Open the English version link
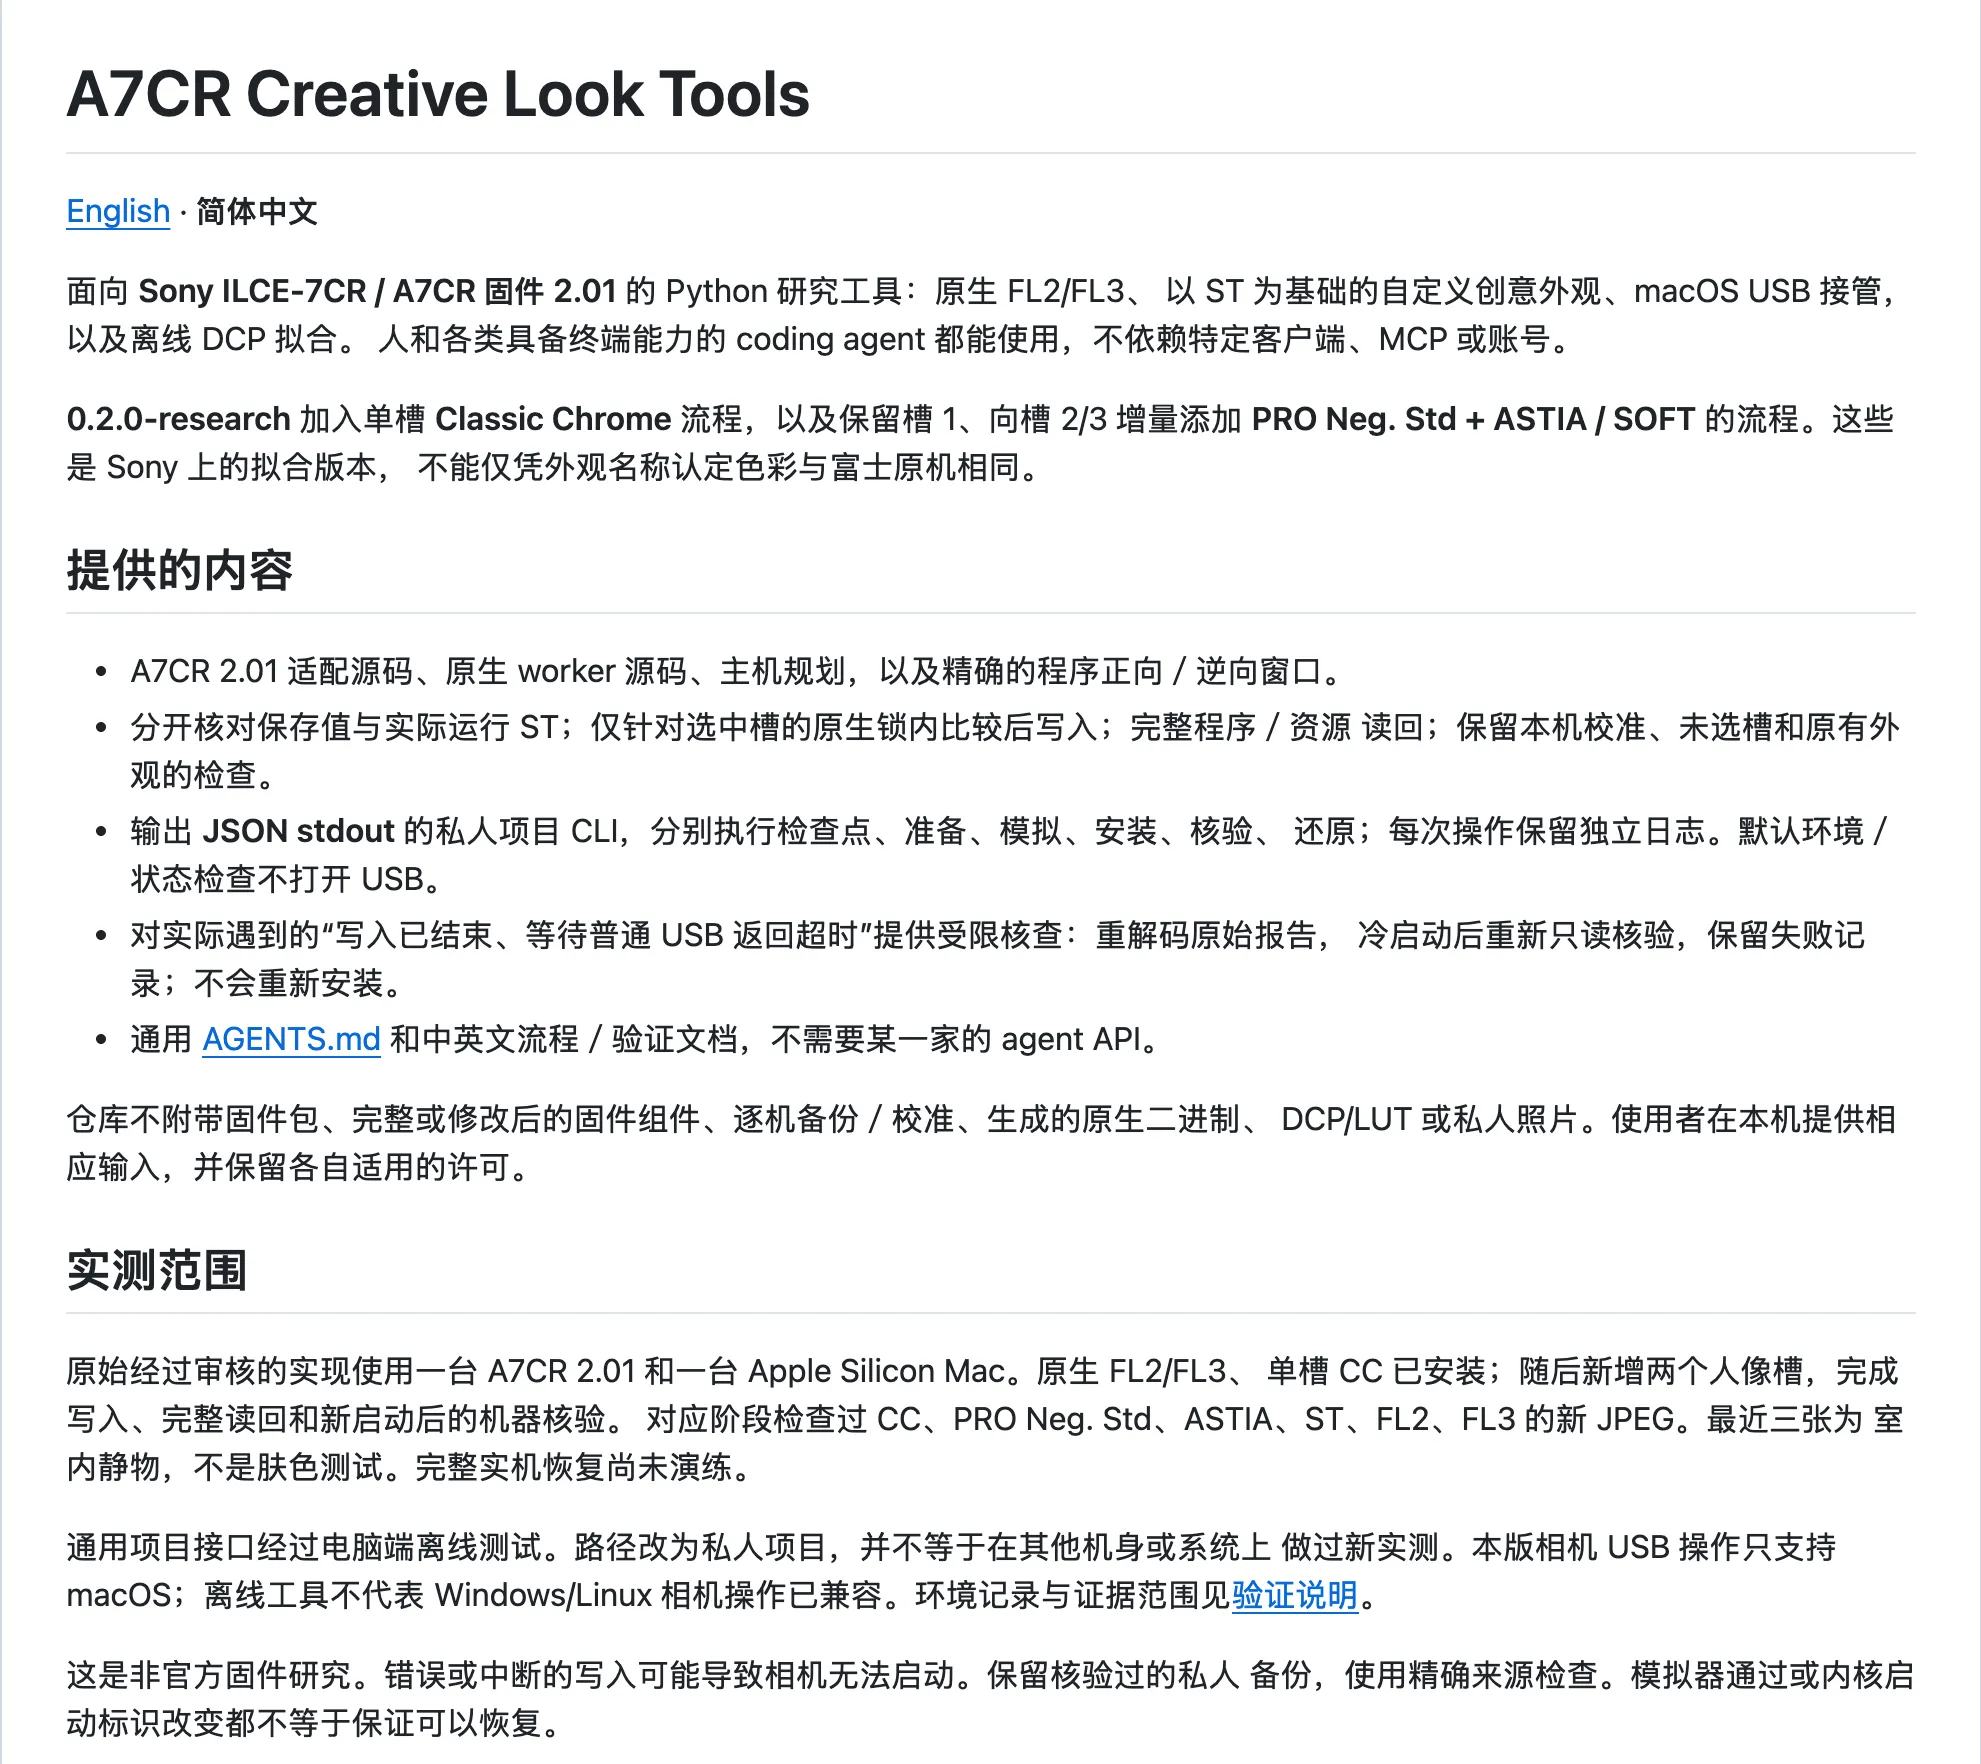This screenshot has height=1764, width=1981. [x=118, y=211]
